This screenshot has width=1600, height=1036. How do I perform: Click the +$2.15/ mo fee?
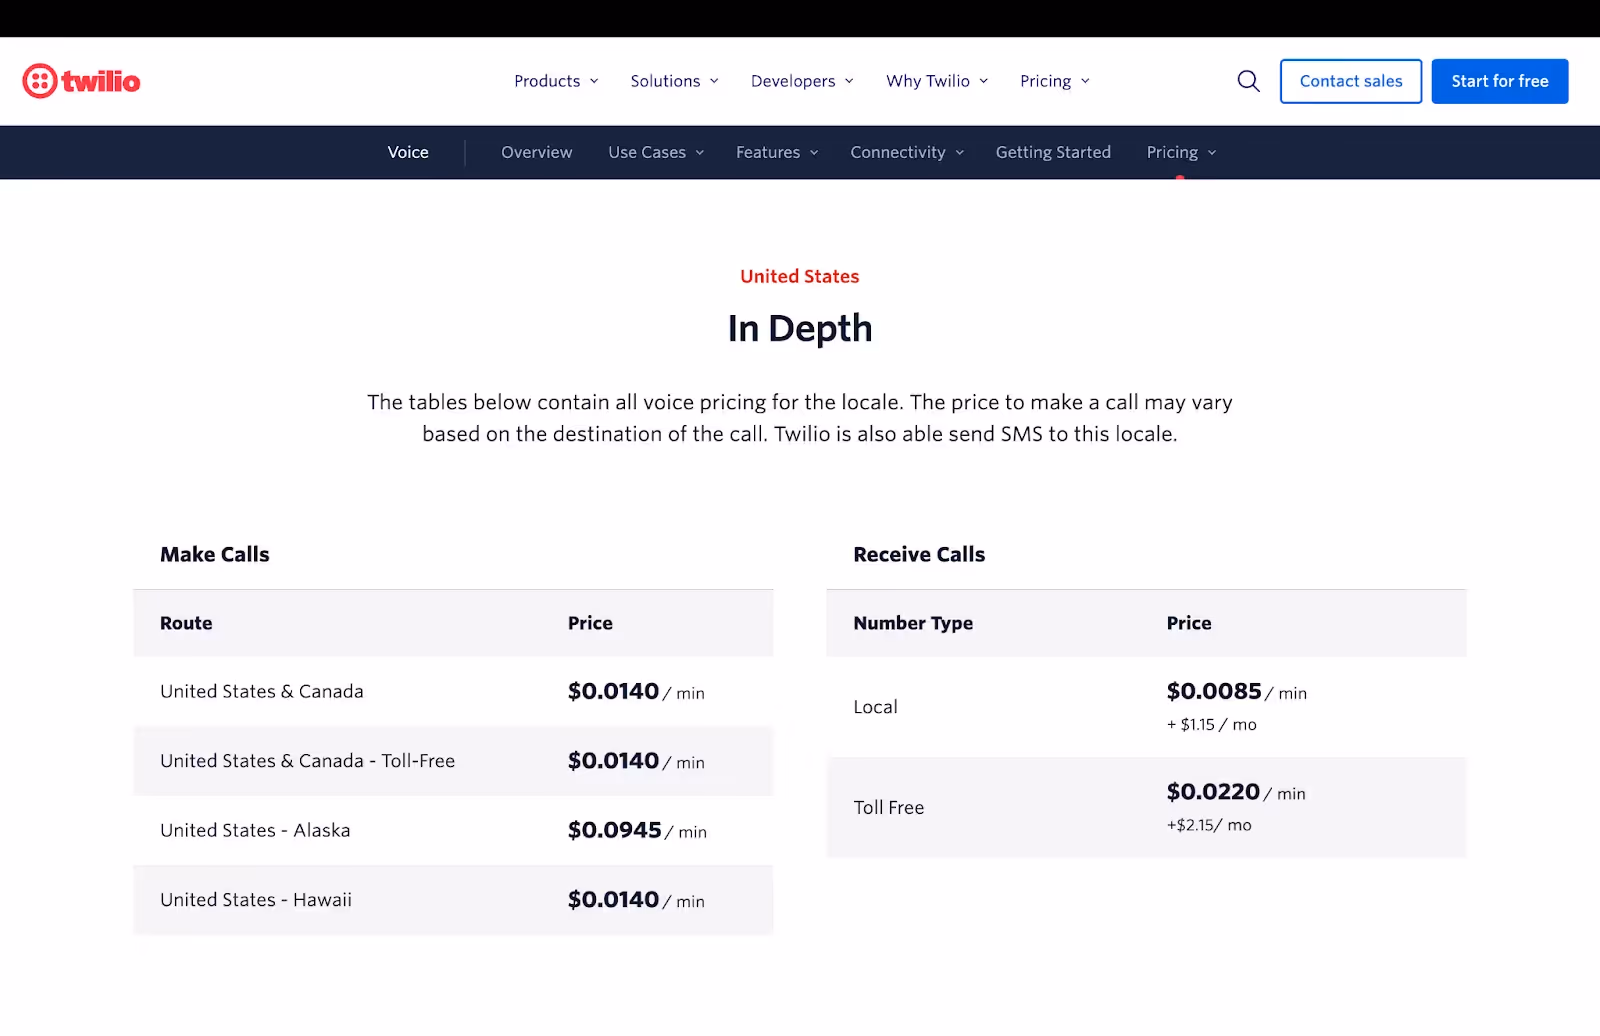click(1209, 825)
